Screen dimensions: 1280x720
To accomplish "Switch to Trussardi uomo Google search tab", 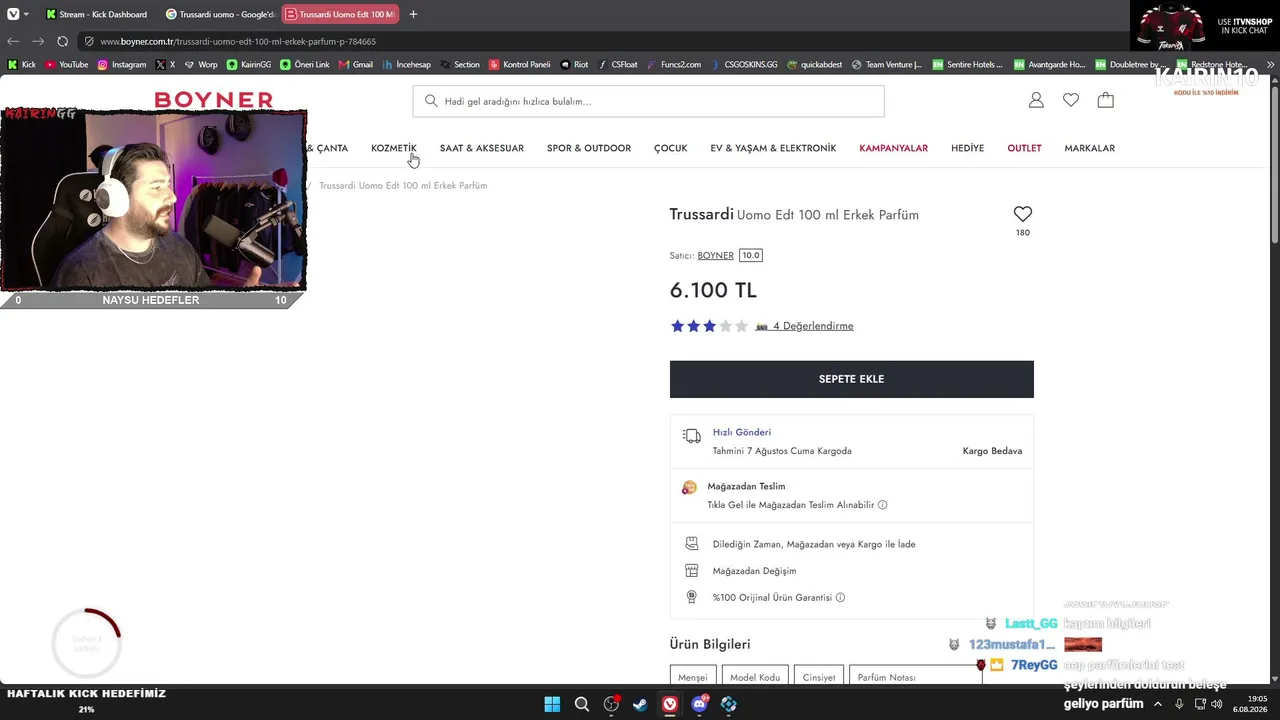I will (219, 14).
